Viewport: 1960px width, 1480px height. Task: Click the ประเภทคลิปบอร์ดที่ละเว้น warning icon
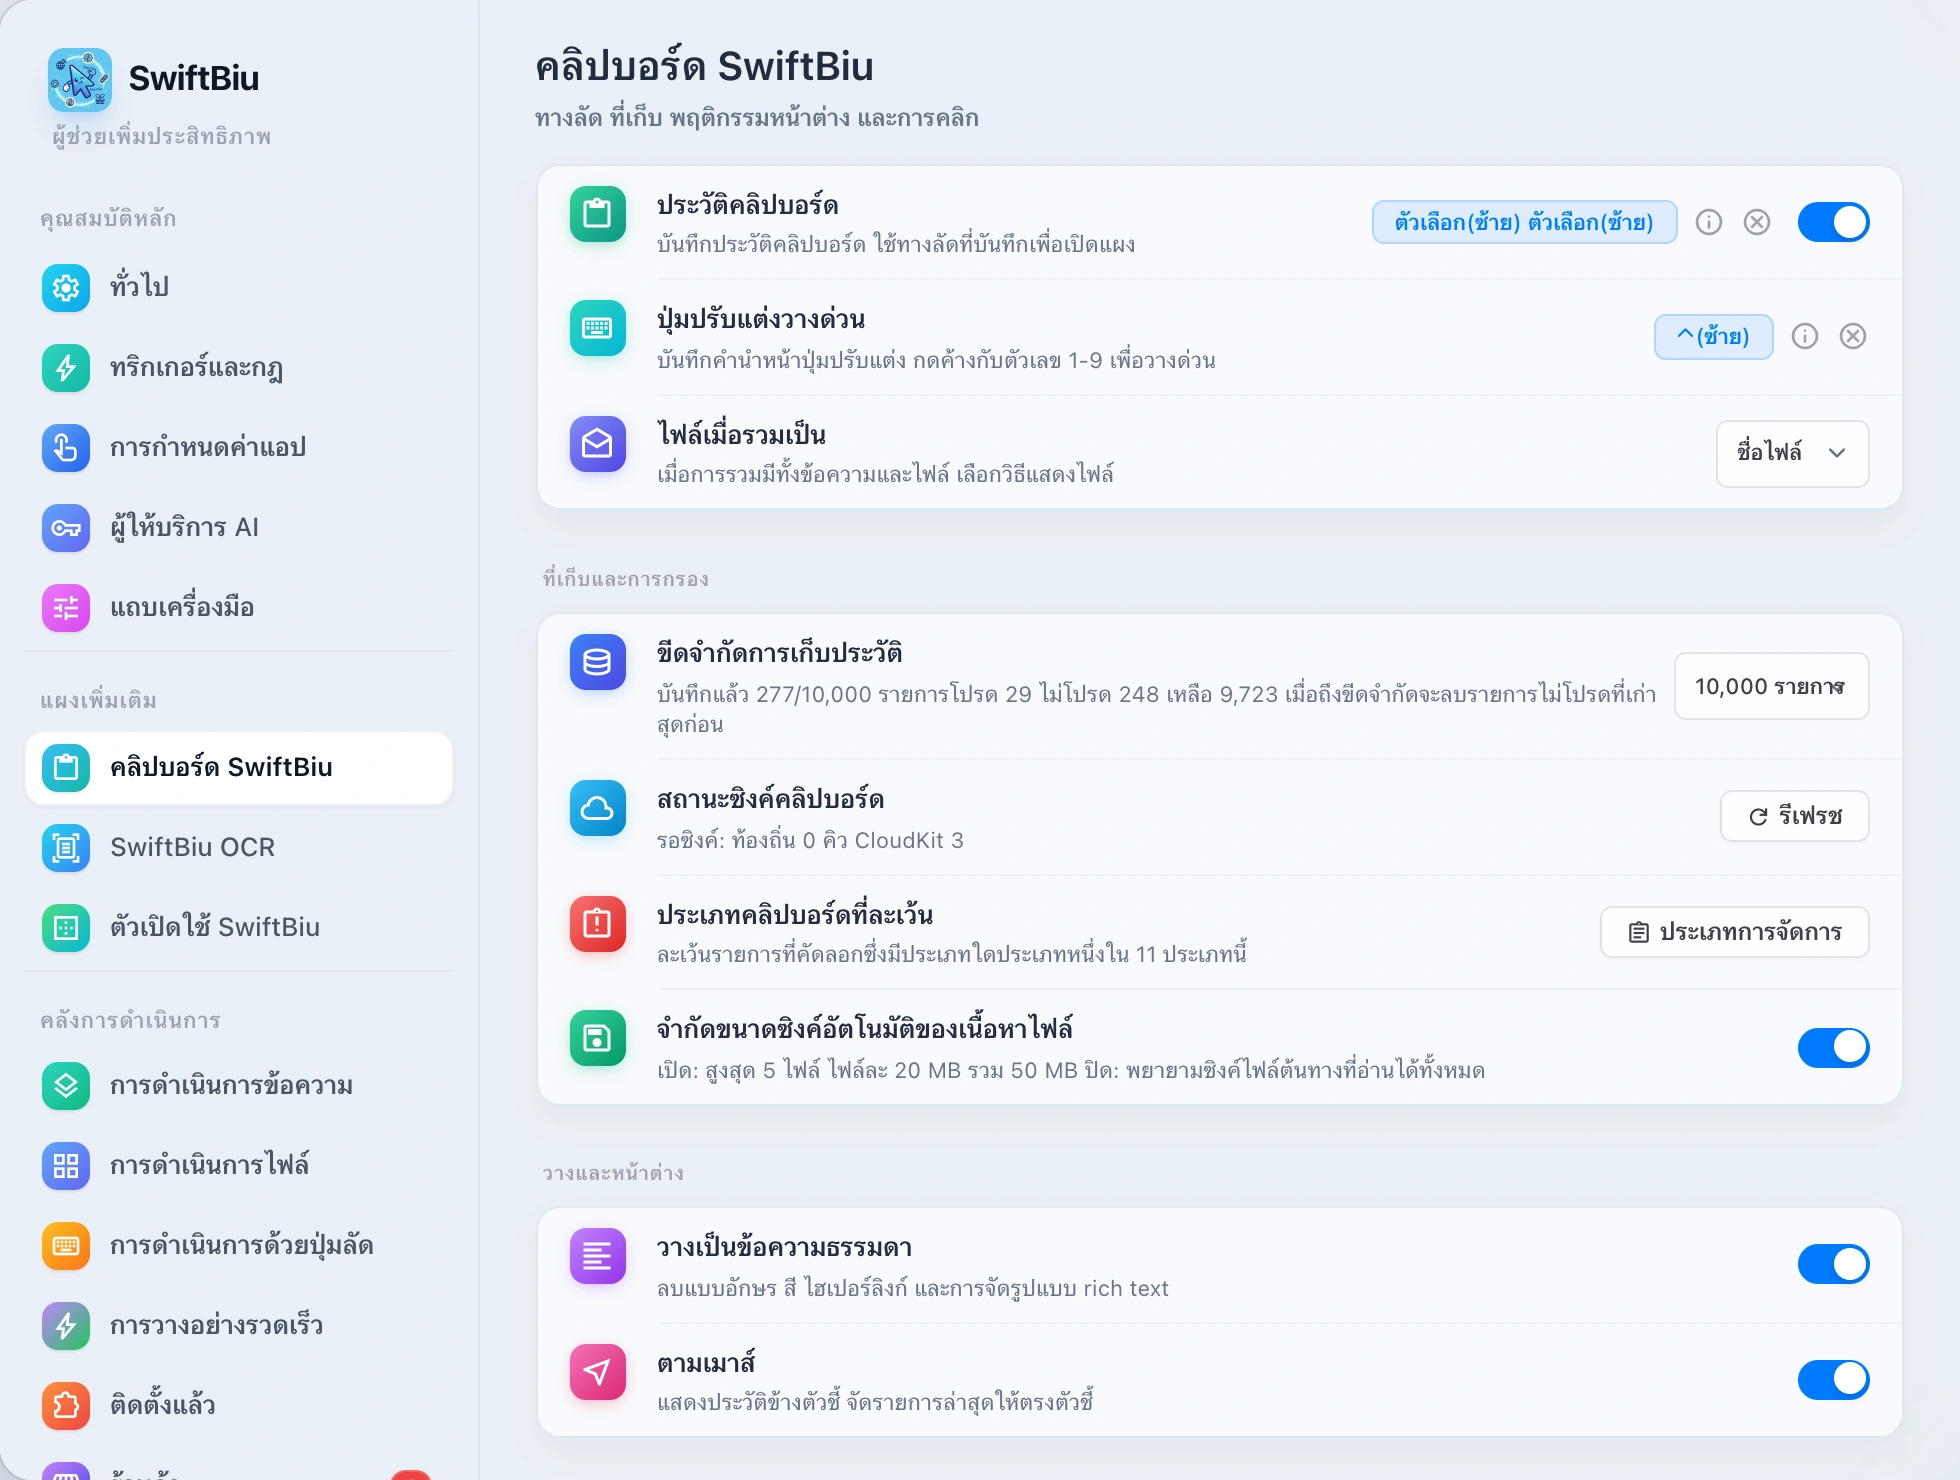point(598,924)
